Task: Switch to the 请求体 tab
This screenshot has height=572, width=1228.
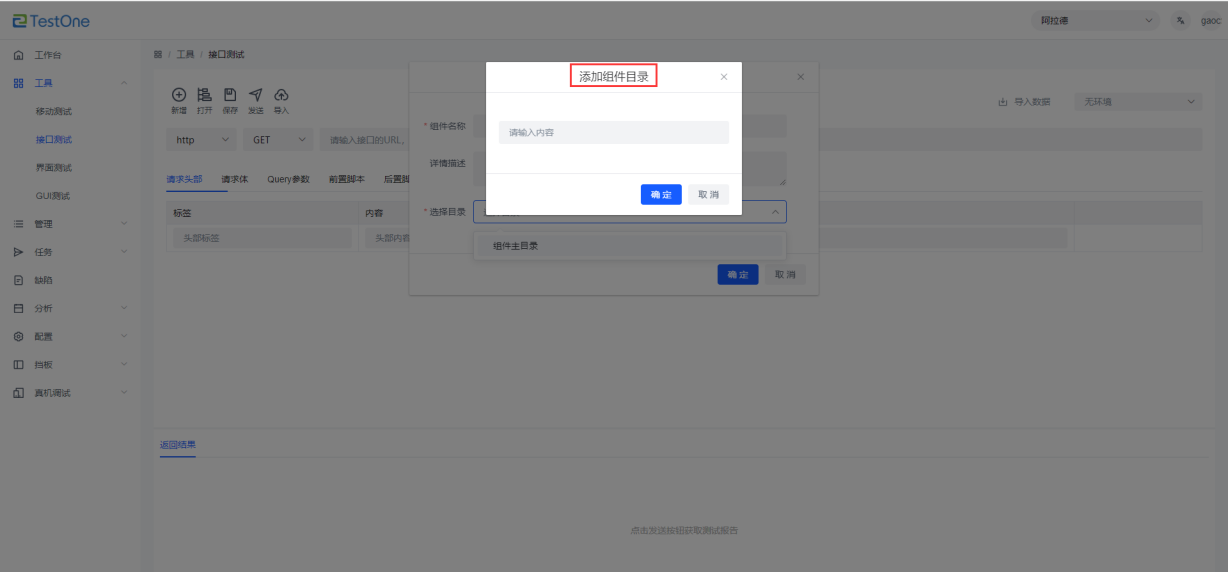Action: tap(234, 180)
